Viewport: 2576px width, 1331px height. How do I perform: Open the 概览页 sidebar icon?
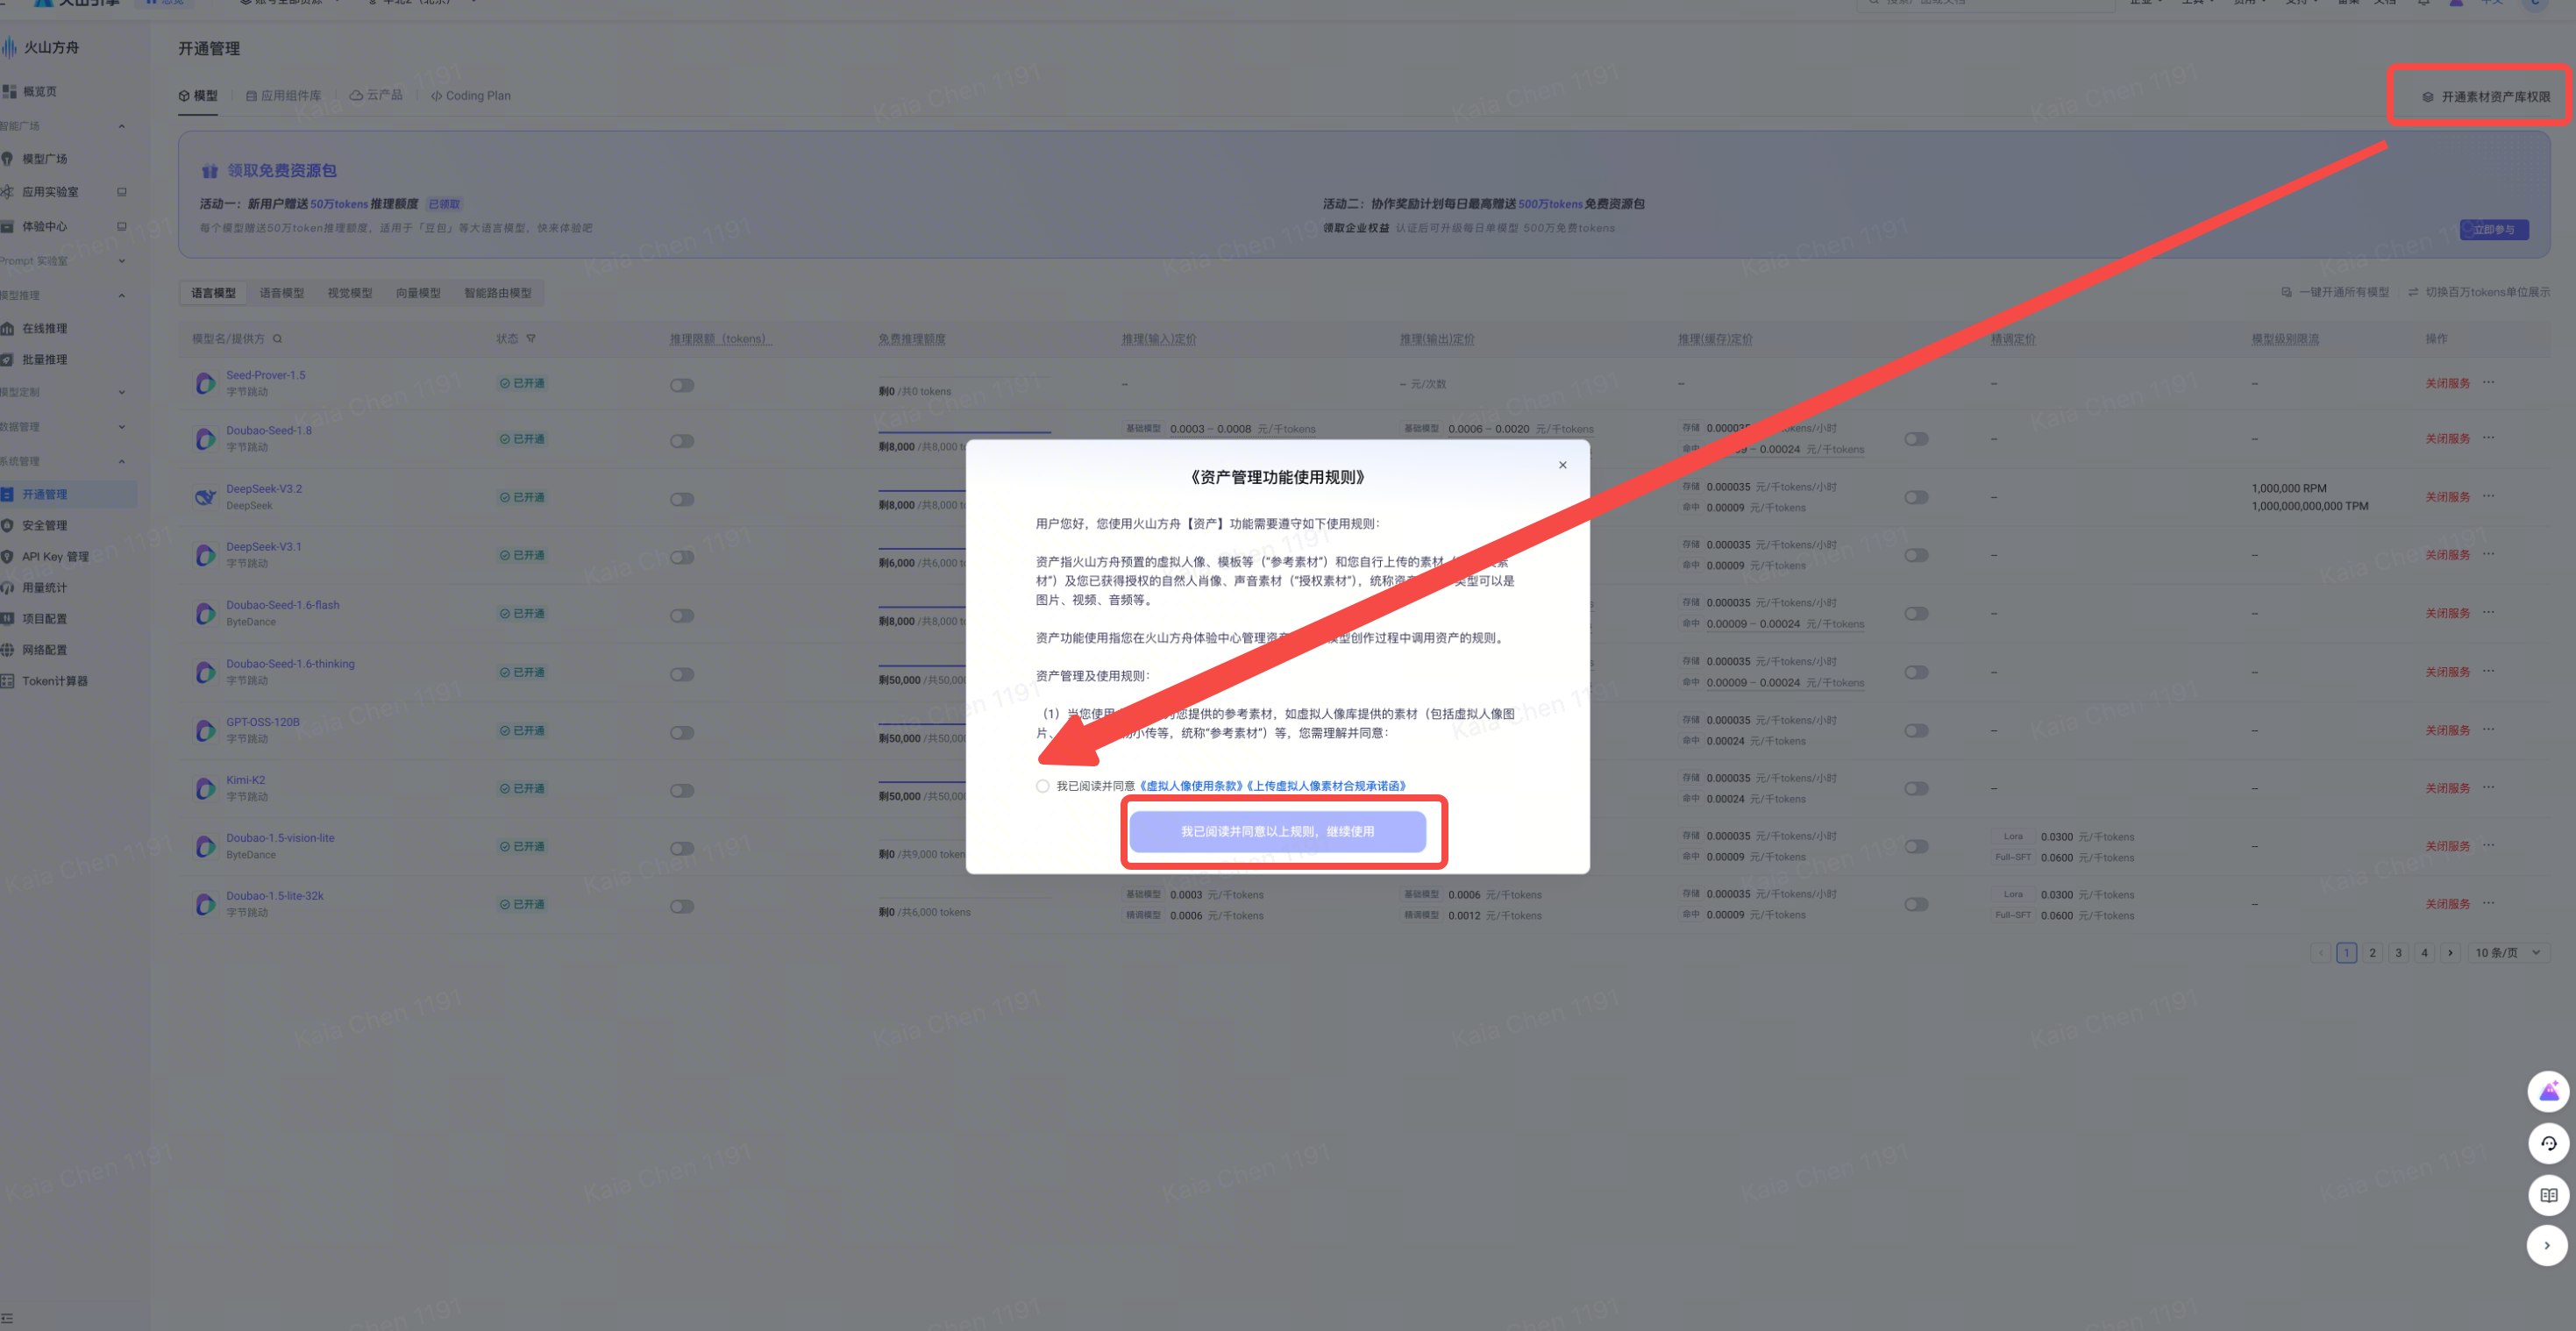coord(9,91)
